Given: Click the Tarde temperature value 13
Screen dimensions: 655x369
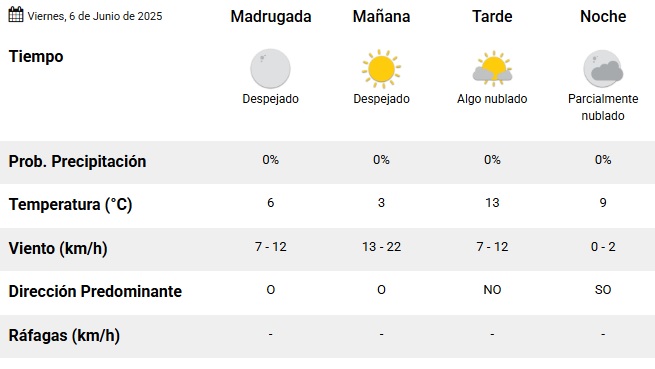Looking at the screenshot, I should (x=492, y=203).
